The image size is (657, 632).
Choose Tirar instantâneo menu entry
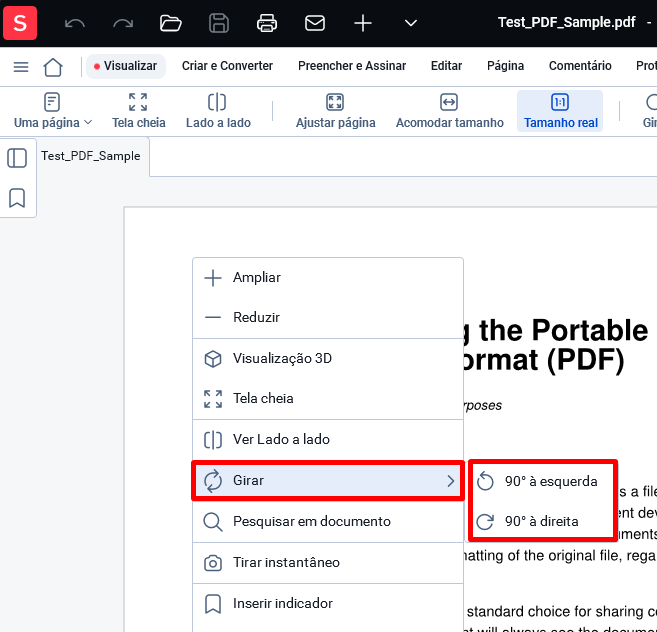328,562
